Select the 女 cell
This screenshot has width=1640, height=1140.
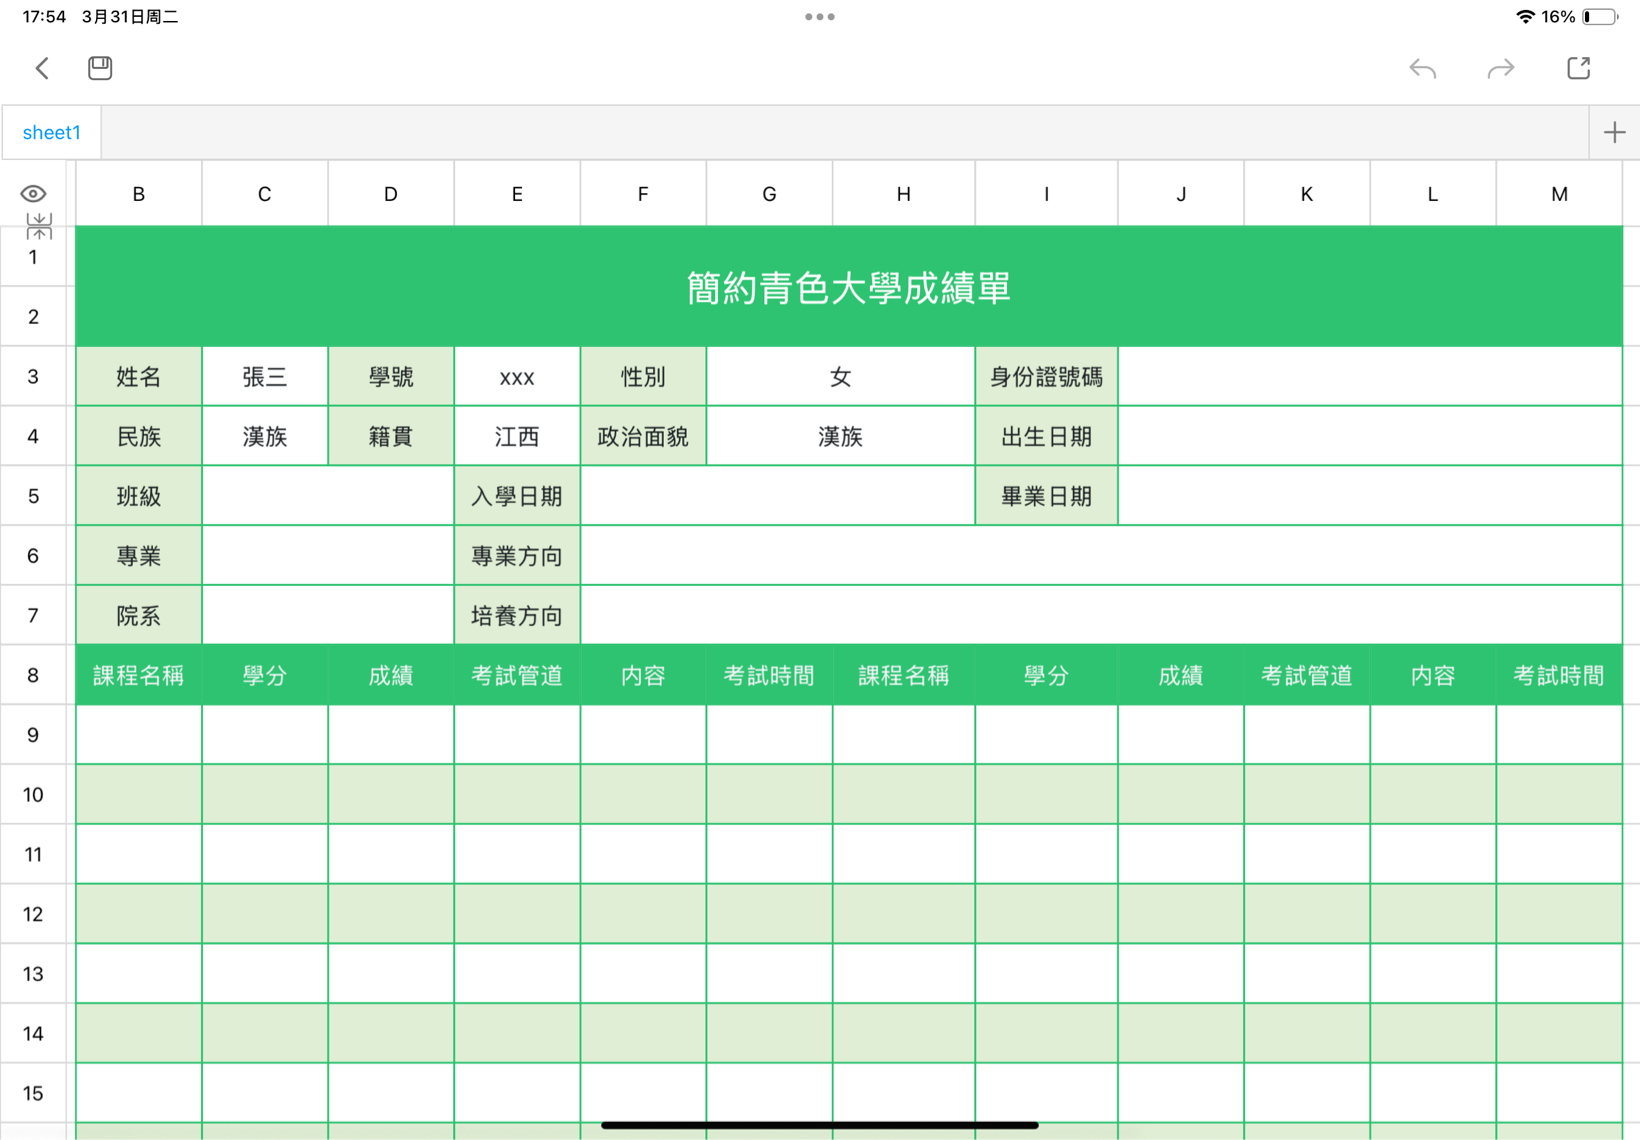[x=841, y=377]
